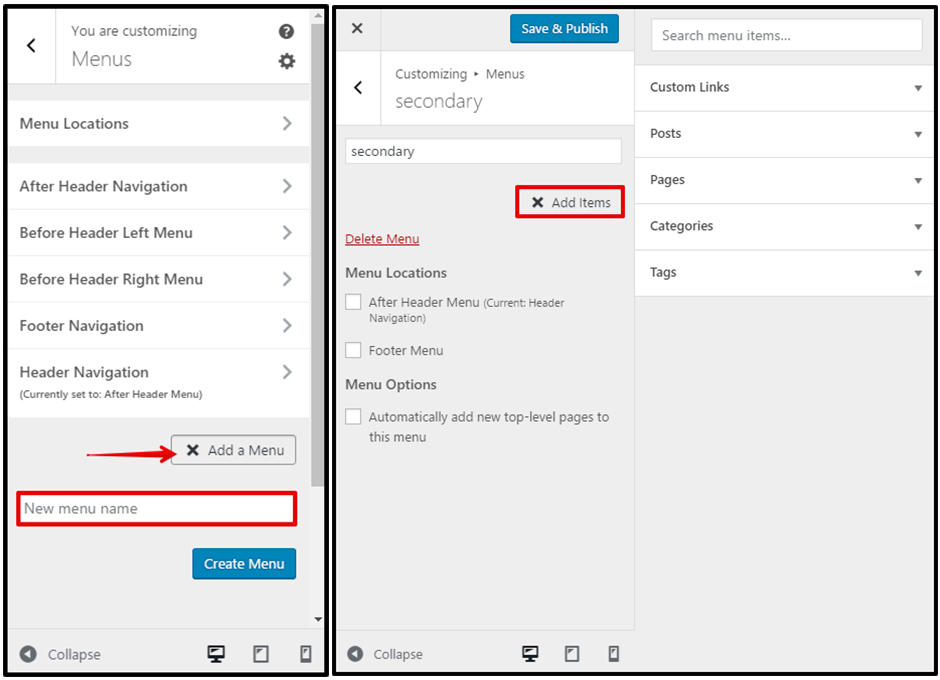Click the left panel Collapse arrow icon

point(28,654)
